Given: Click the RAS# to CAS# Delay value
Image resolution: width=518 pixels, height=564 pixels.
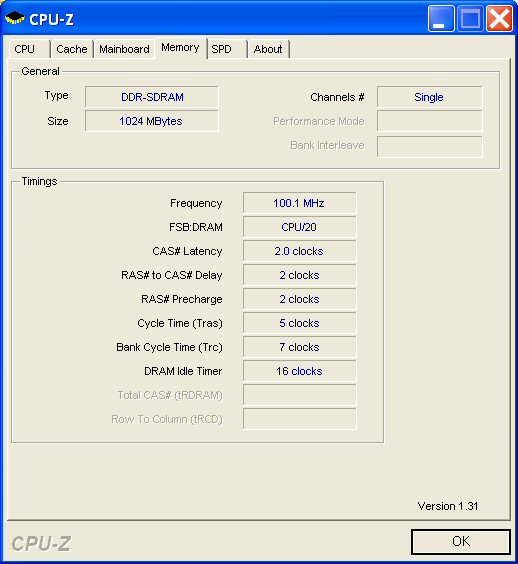Looking at the screenshot, I should (300, 275).
